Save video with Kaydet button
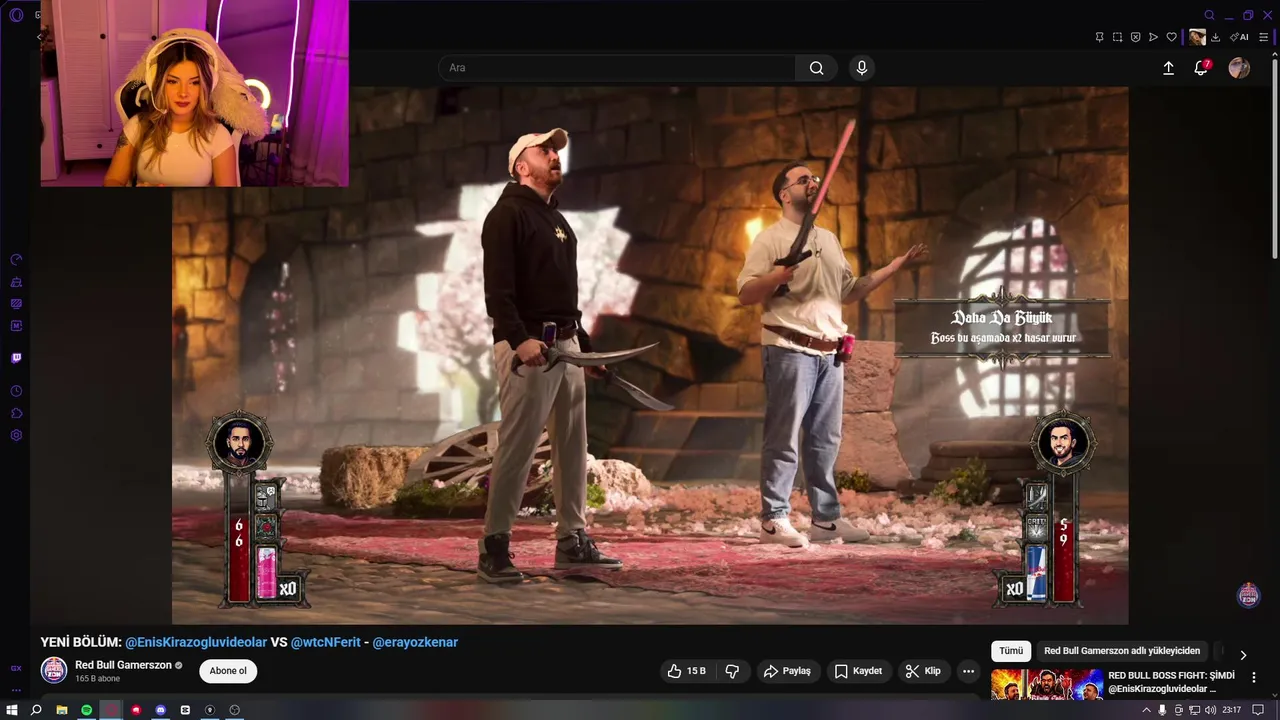Screen dimensions: 1280x720 858,671
